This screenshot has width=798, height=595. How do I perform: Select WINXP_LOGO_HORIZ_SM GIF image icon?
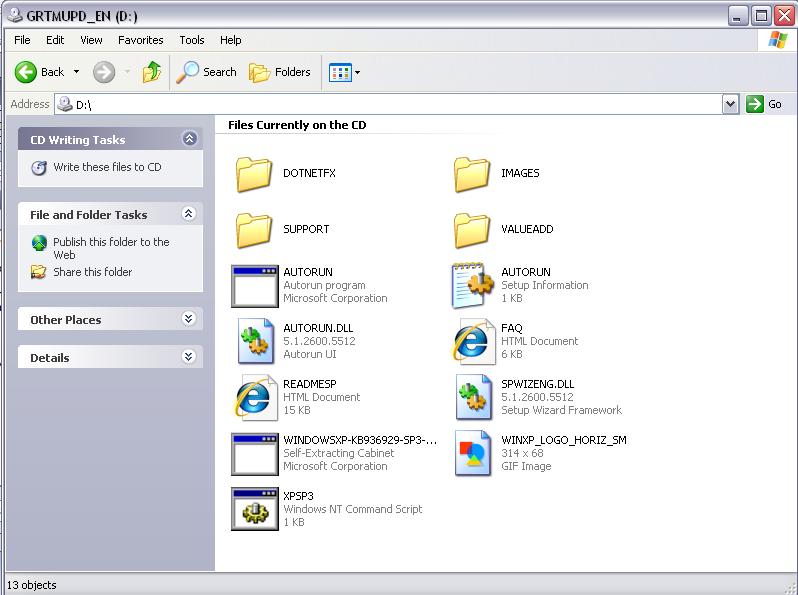[473, 453]
